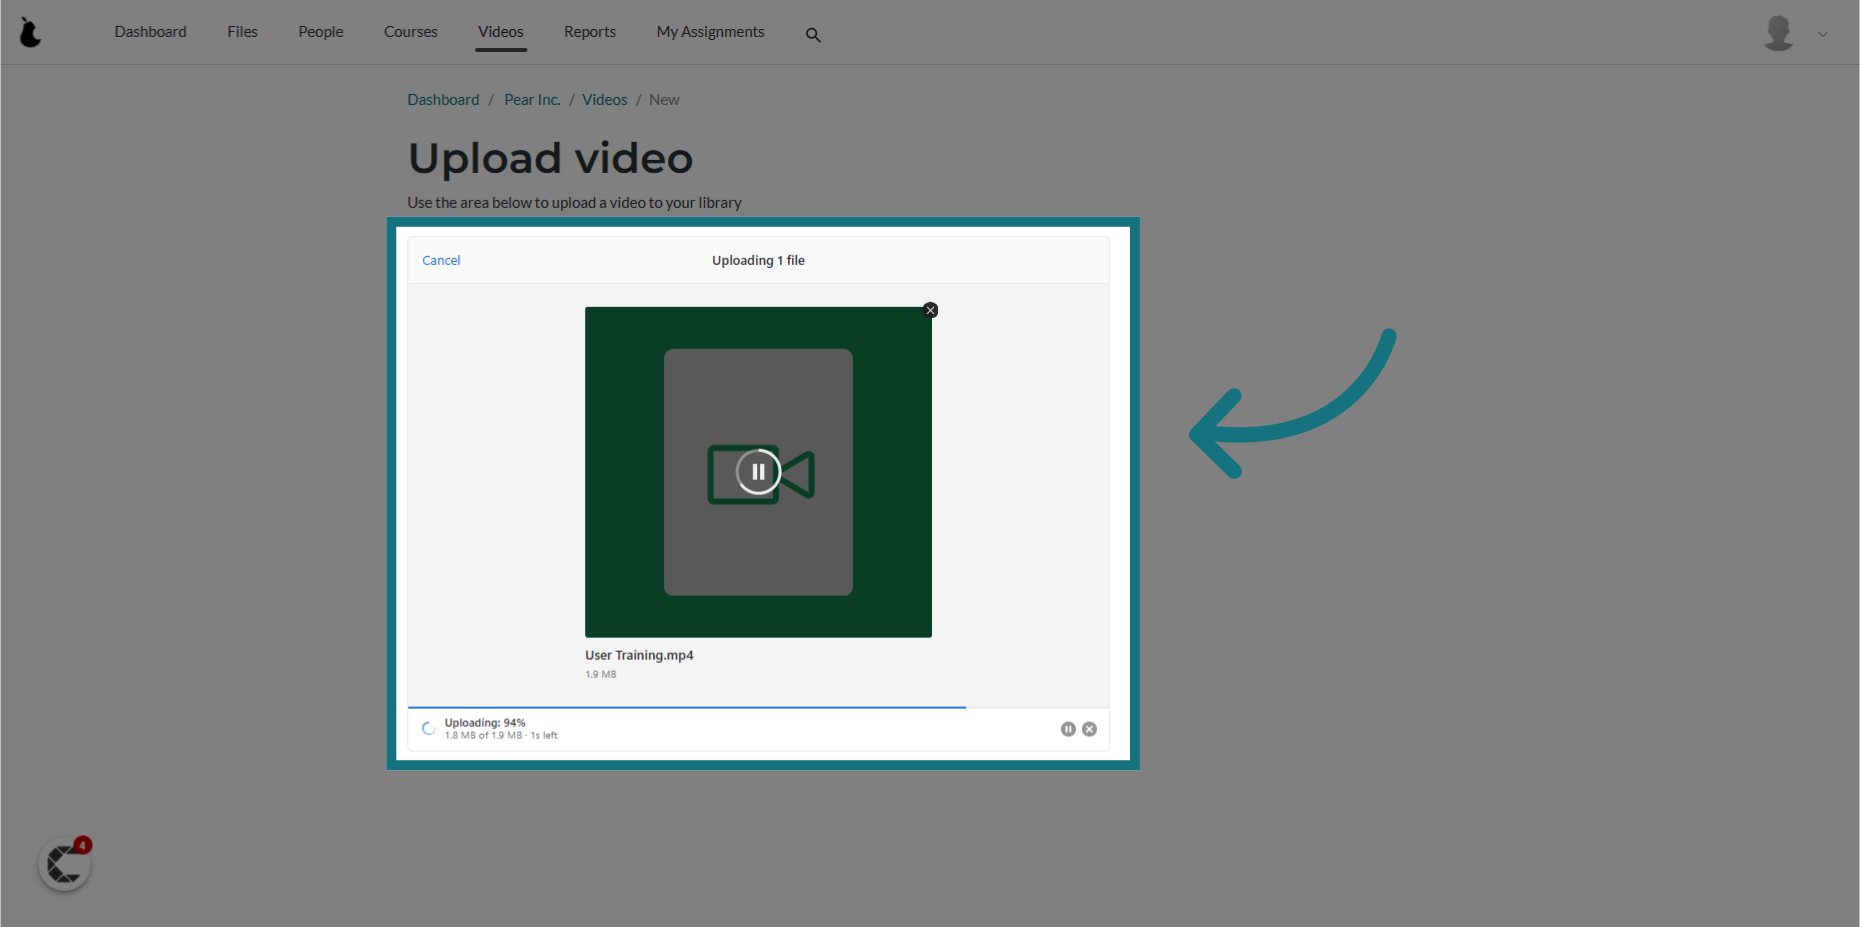Click Cancel in the uploader header
The height and width of the screenshot is (927, 1860).
441,260
